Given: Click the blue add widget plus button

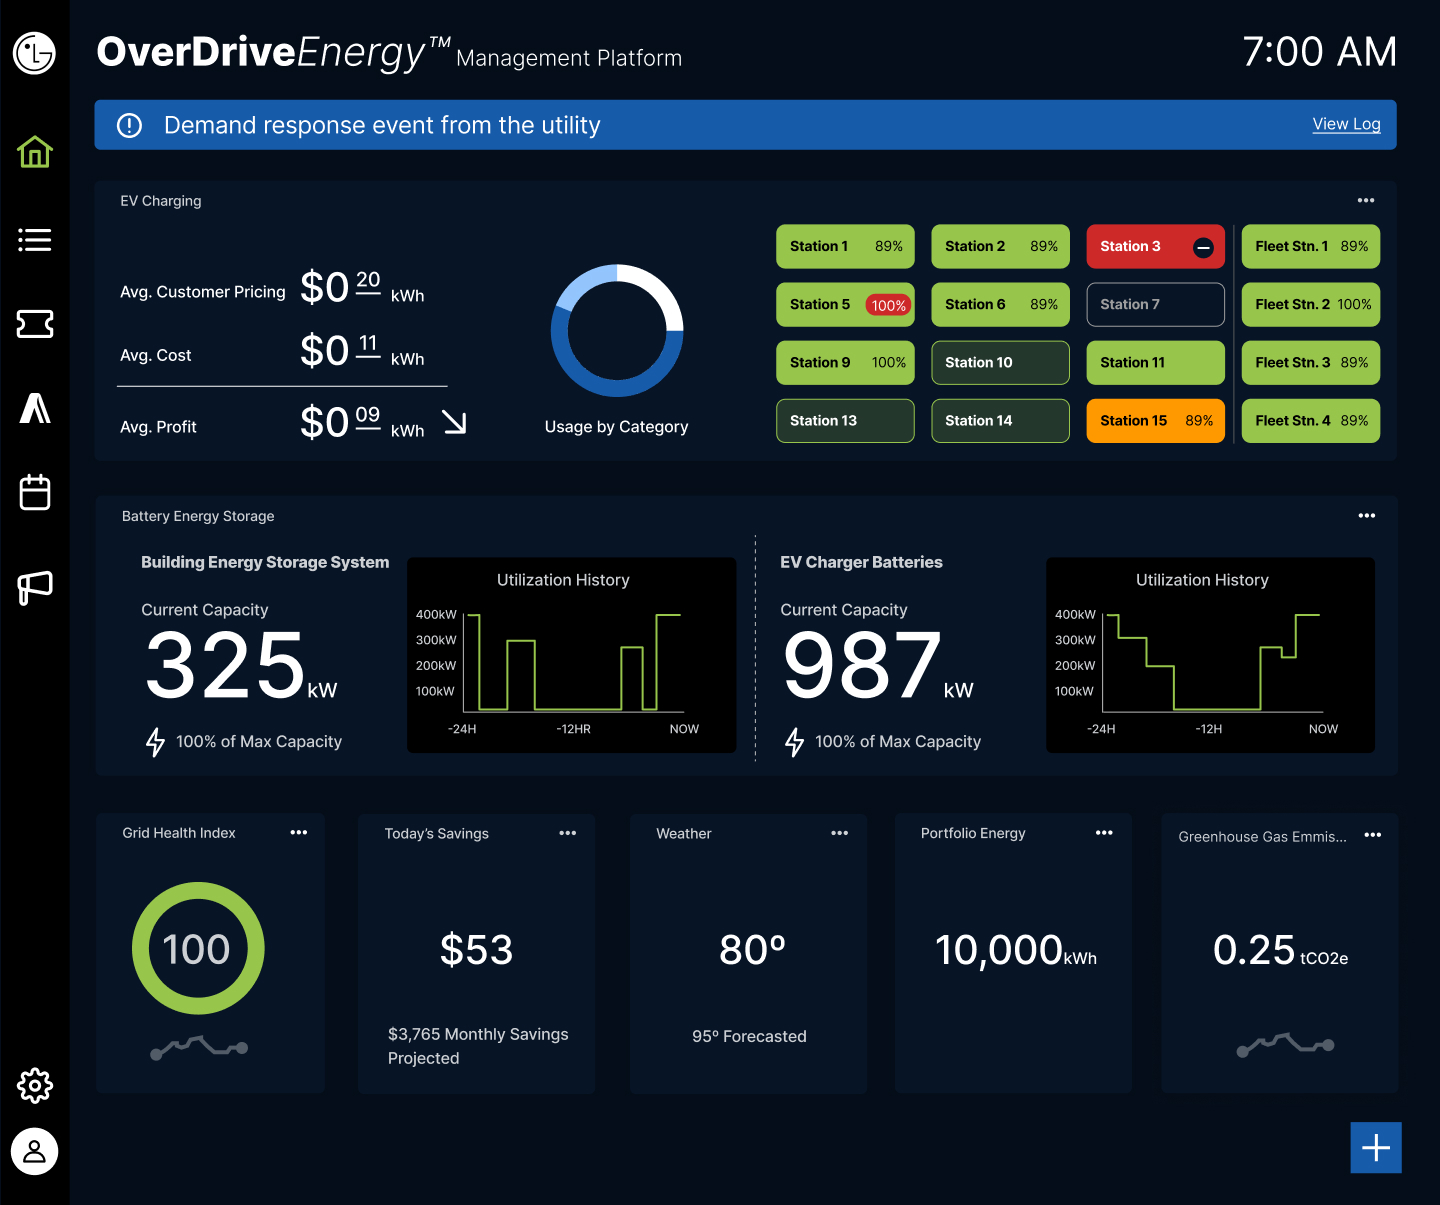Looking at the screenshot, I should [1376, 1147].
